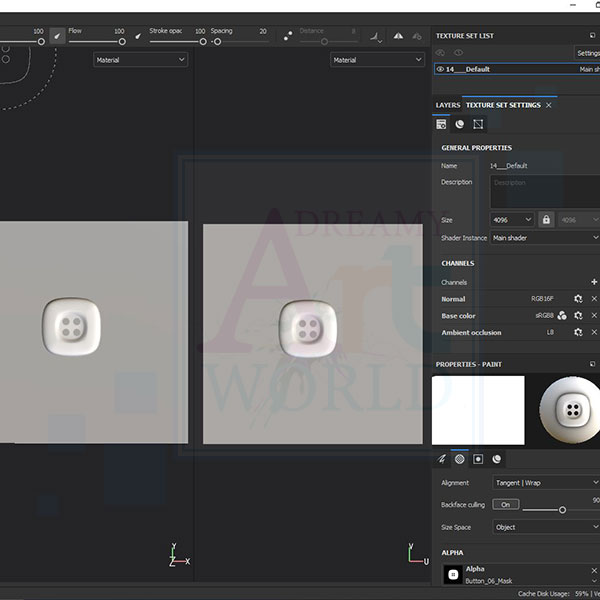Click the Base color channel color-space icon

coord(562,316)
